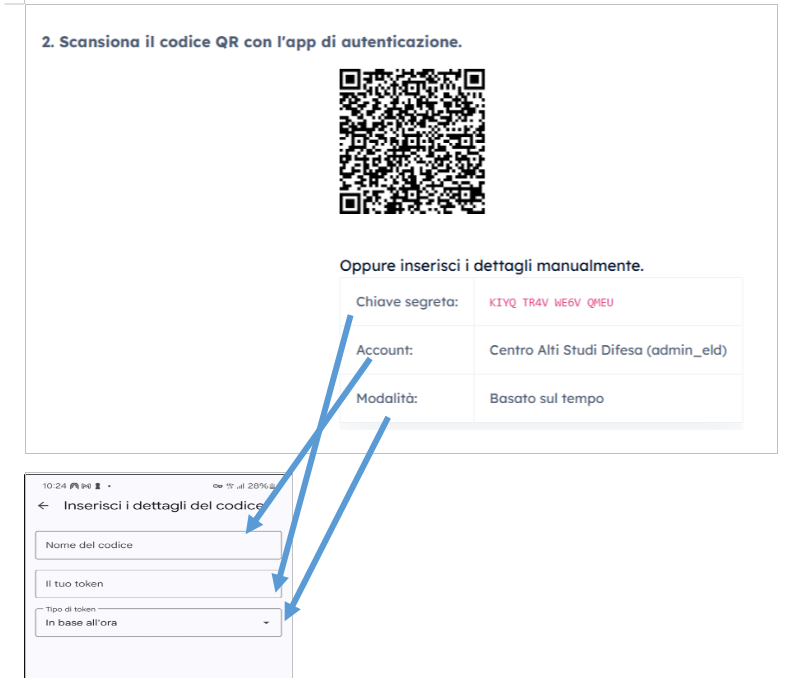Click the 'Basato sul tempo' mode value
This screenshot has height=678, width=798.
pos(547,398)
